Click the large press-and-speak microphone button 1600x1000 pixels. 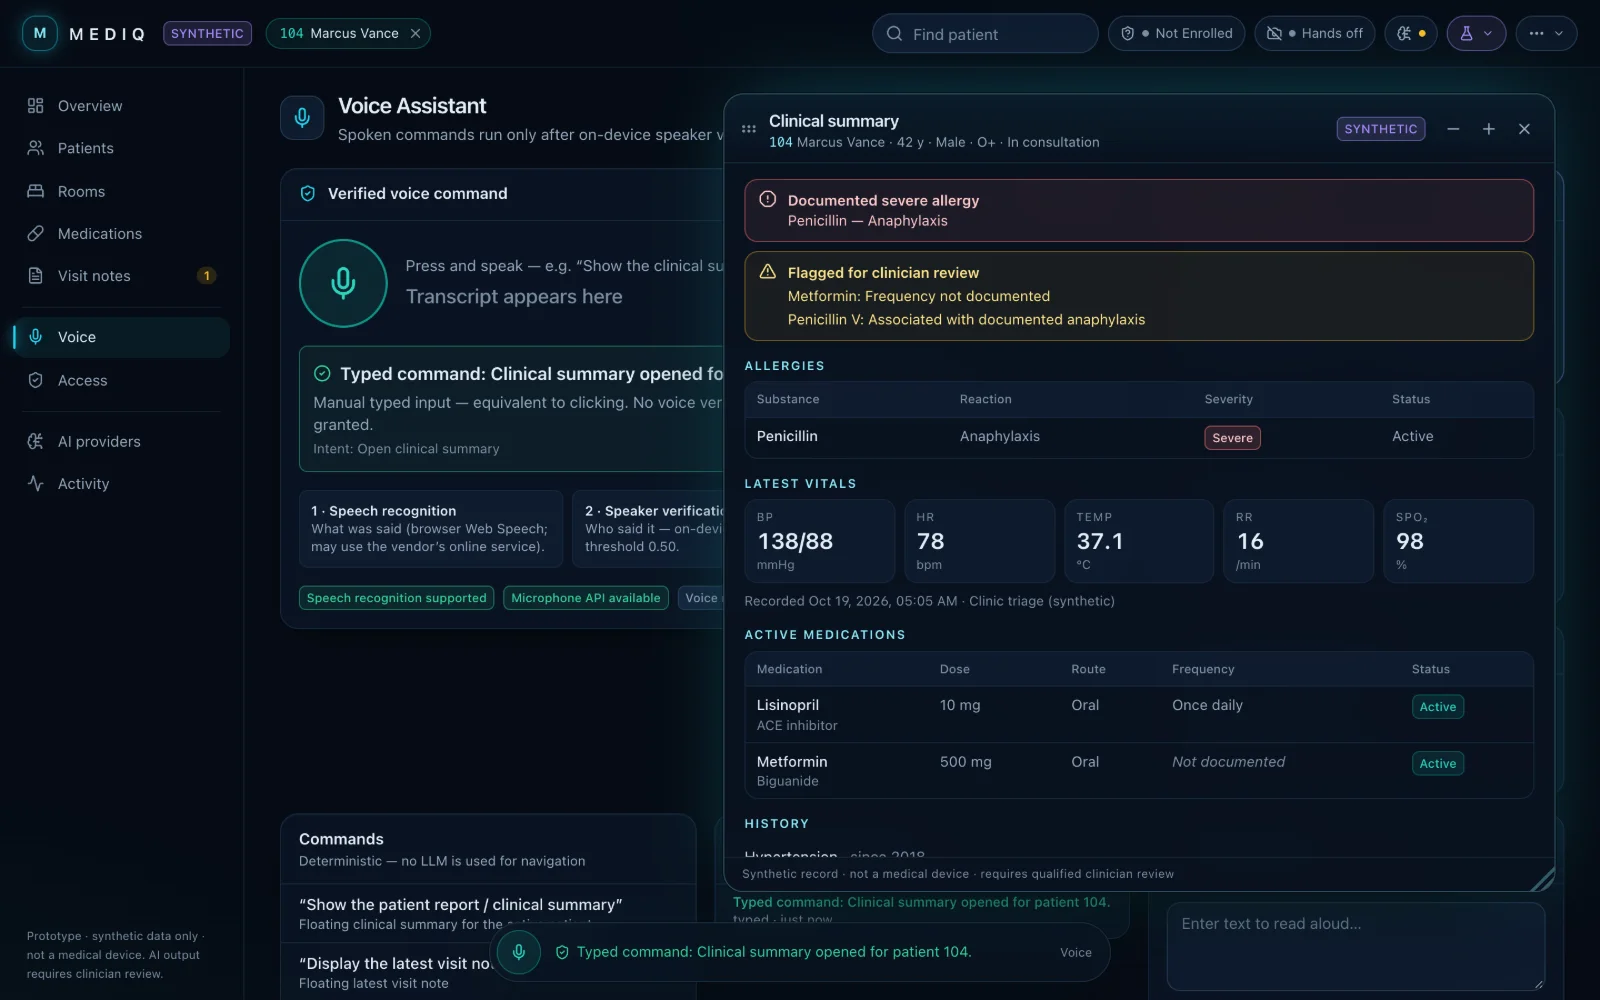(x=343, y=283)
